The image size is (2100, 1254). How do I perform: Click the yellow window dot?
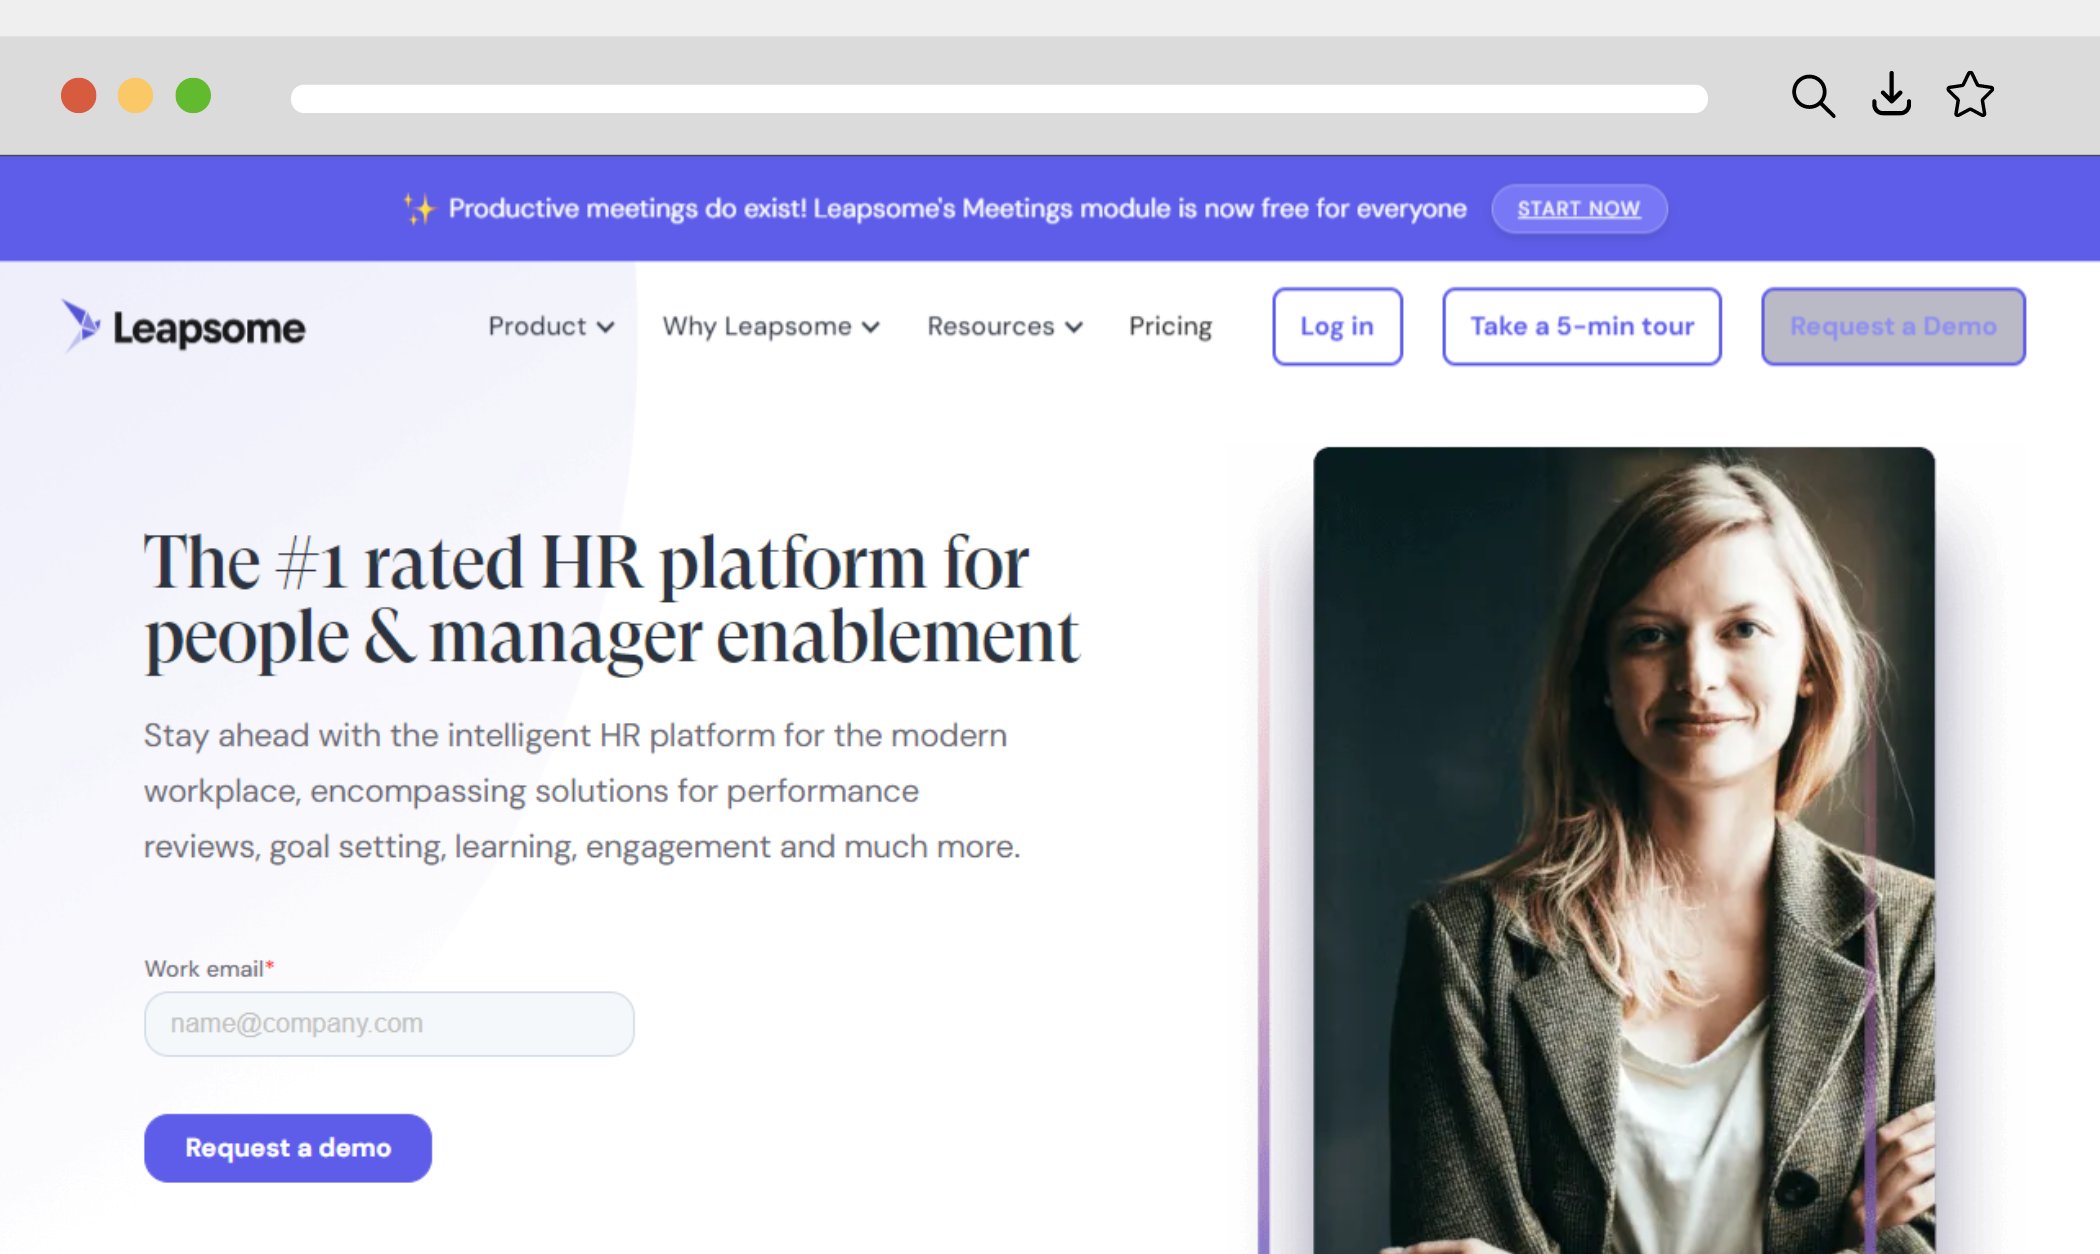point(136,96)
